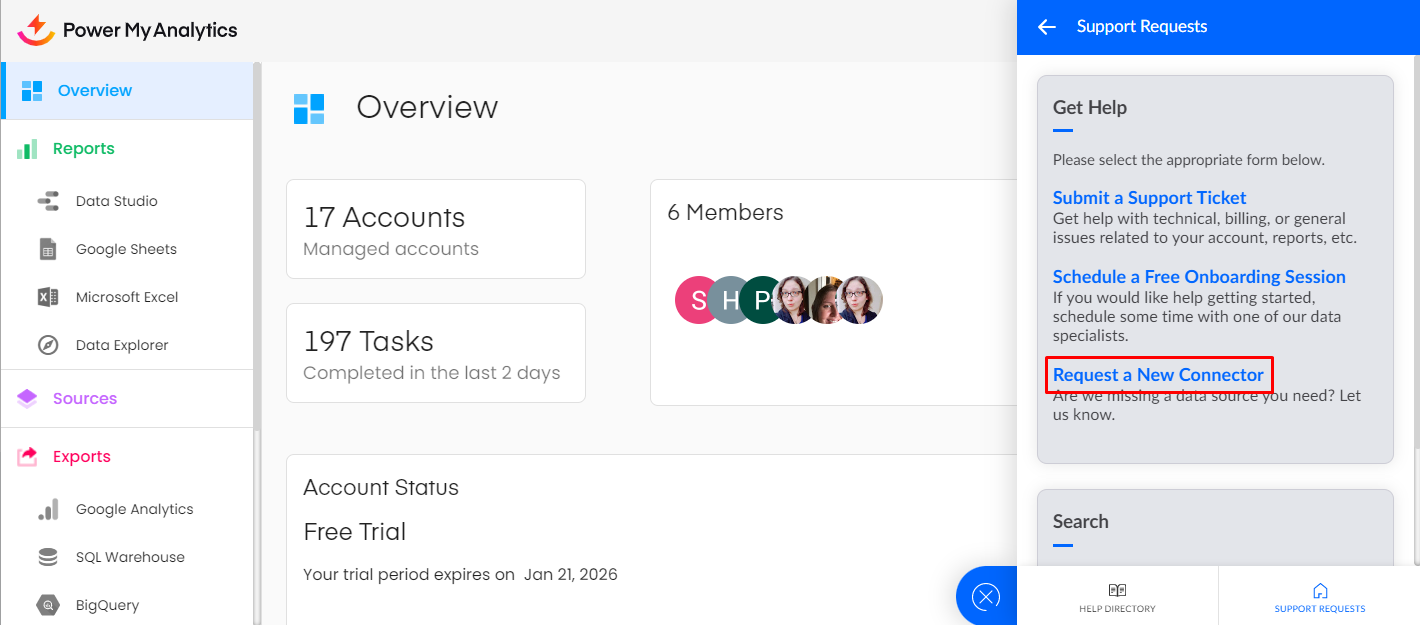Click the Google Sheets icon in sidebar
Screen dimensions: 1420x625
48,249
